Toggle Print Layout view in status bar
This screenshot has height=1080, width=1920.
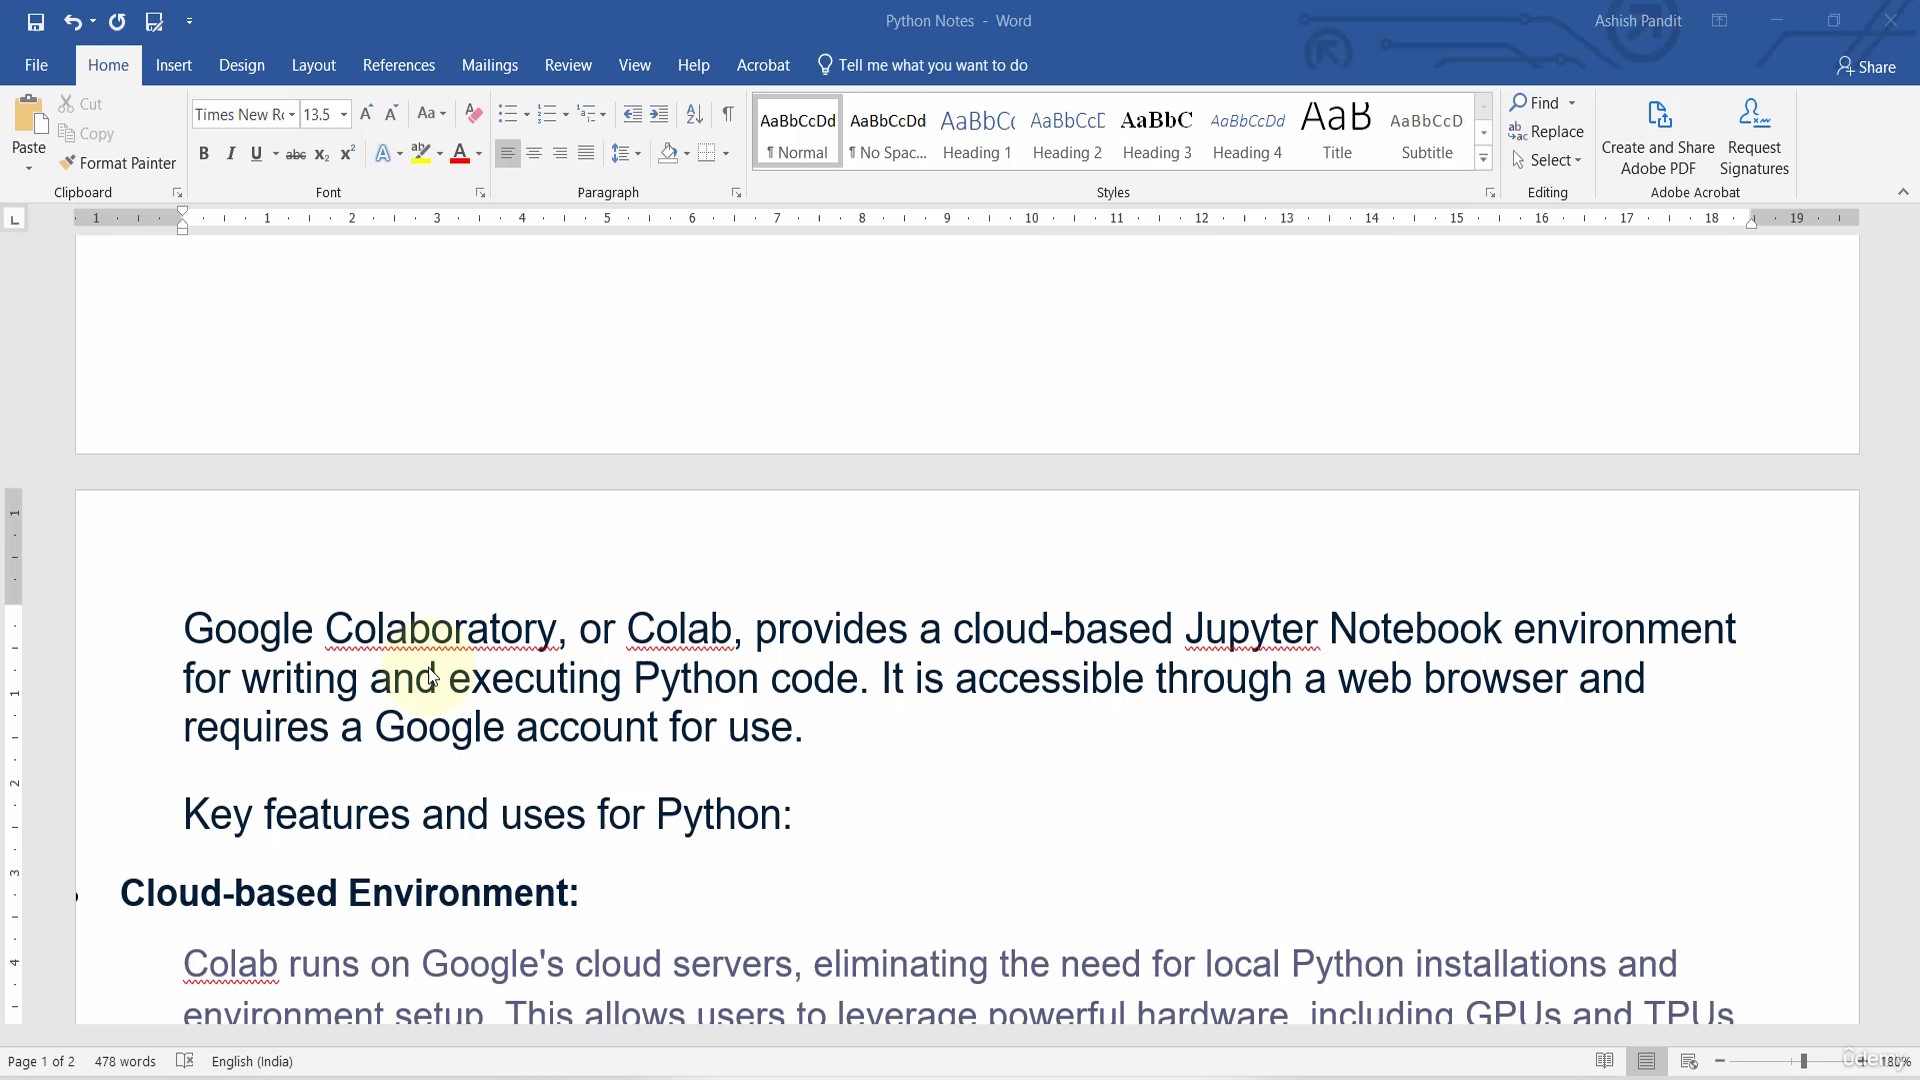click(1647, 1061)
